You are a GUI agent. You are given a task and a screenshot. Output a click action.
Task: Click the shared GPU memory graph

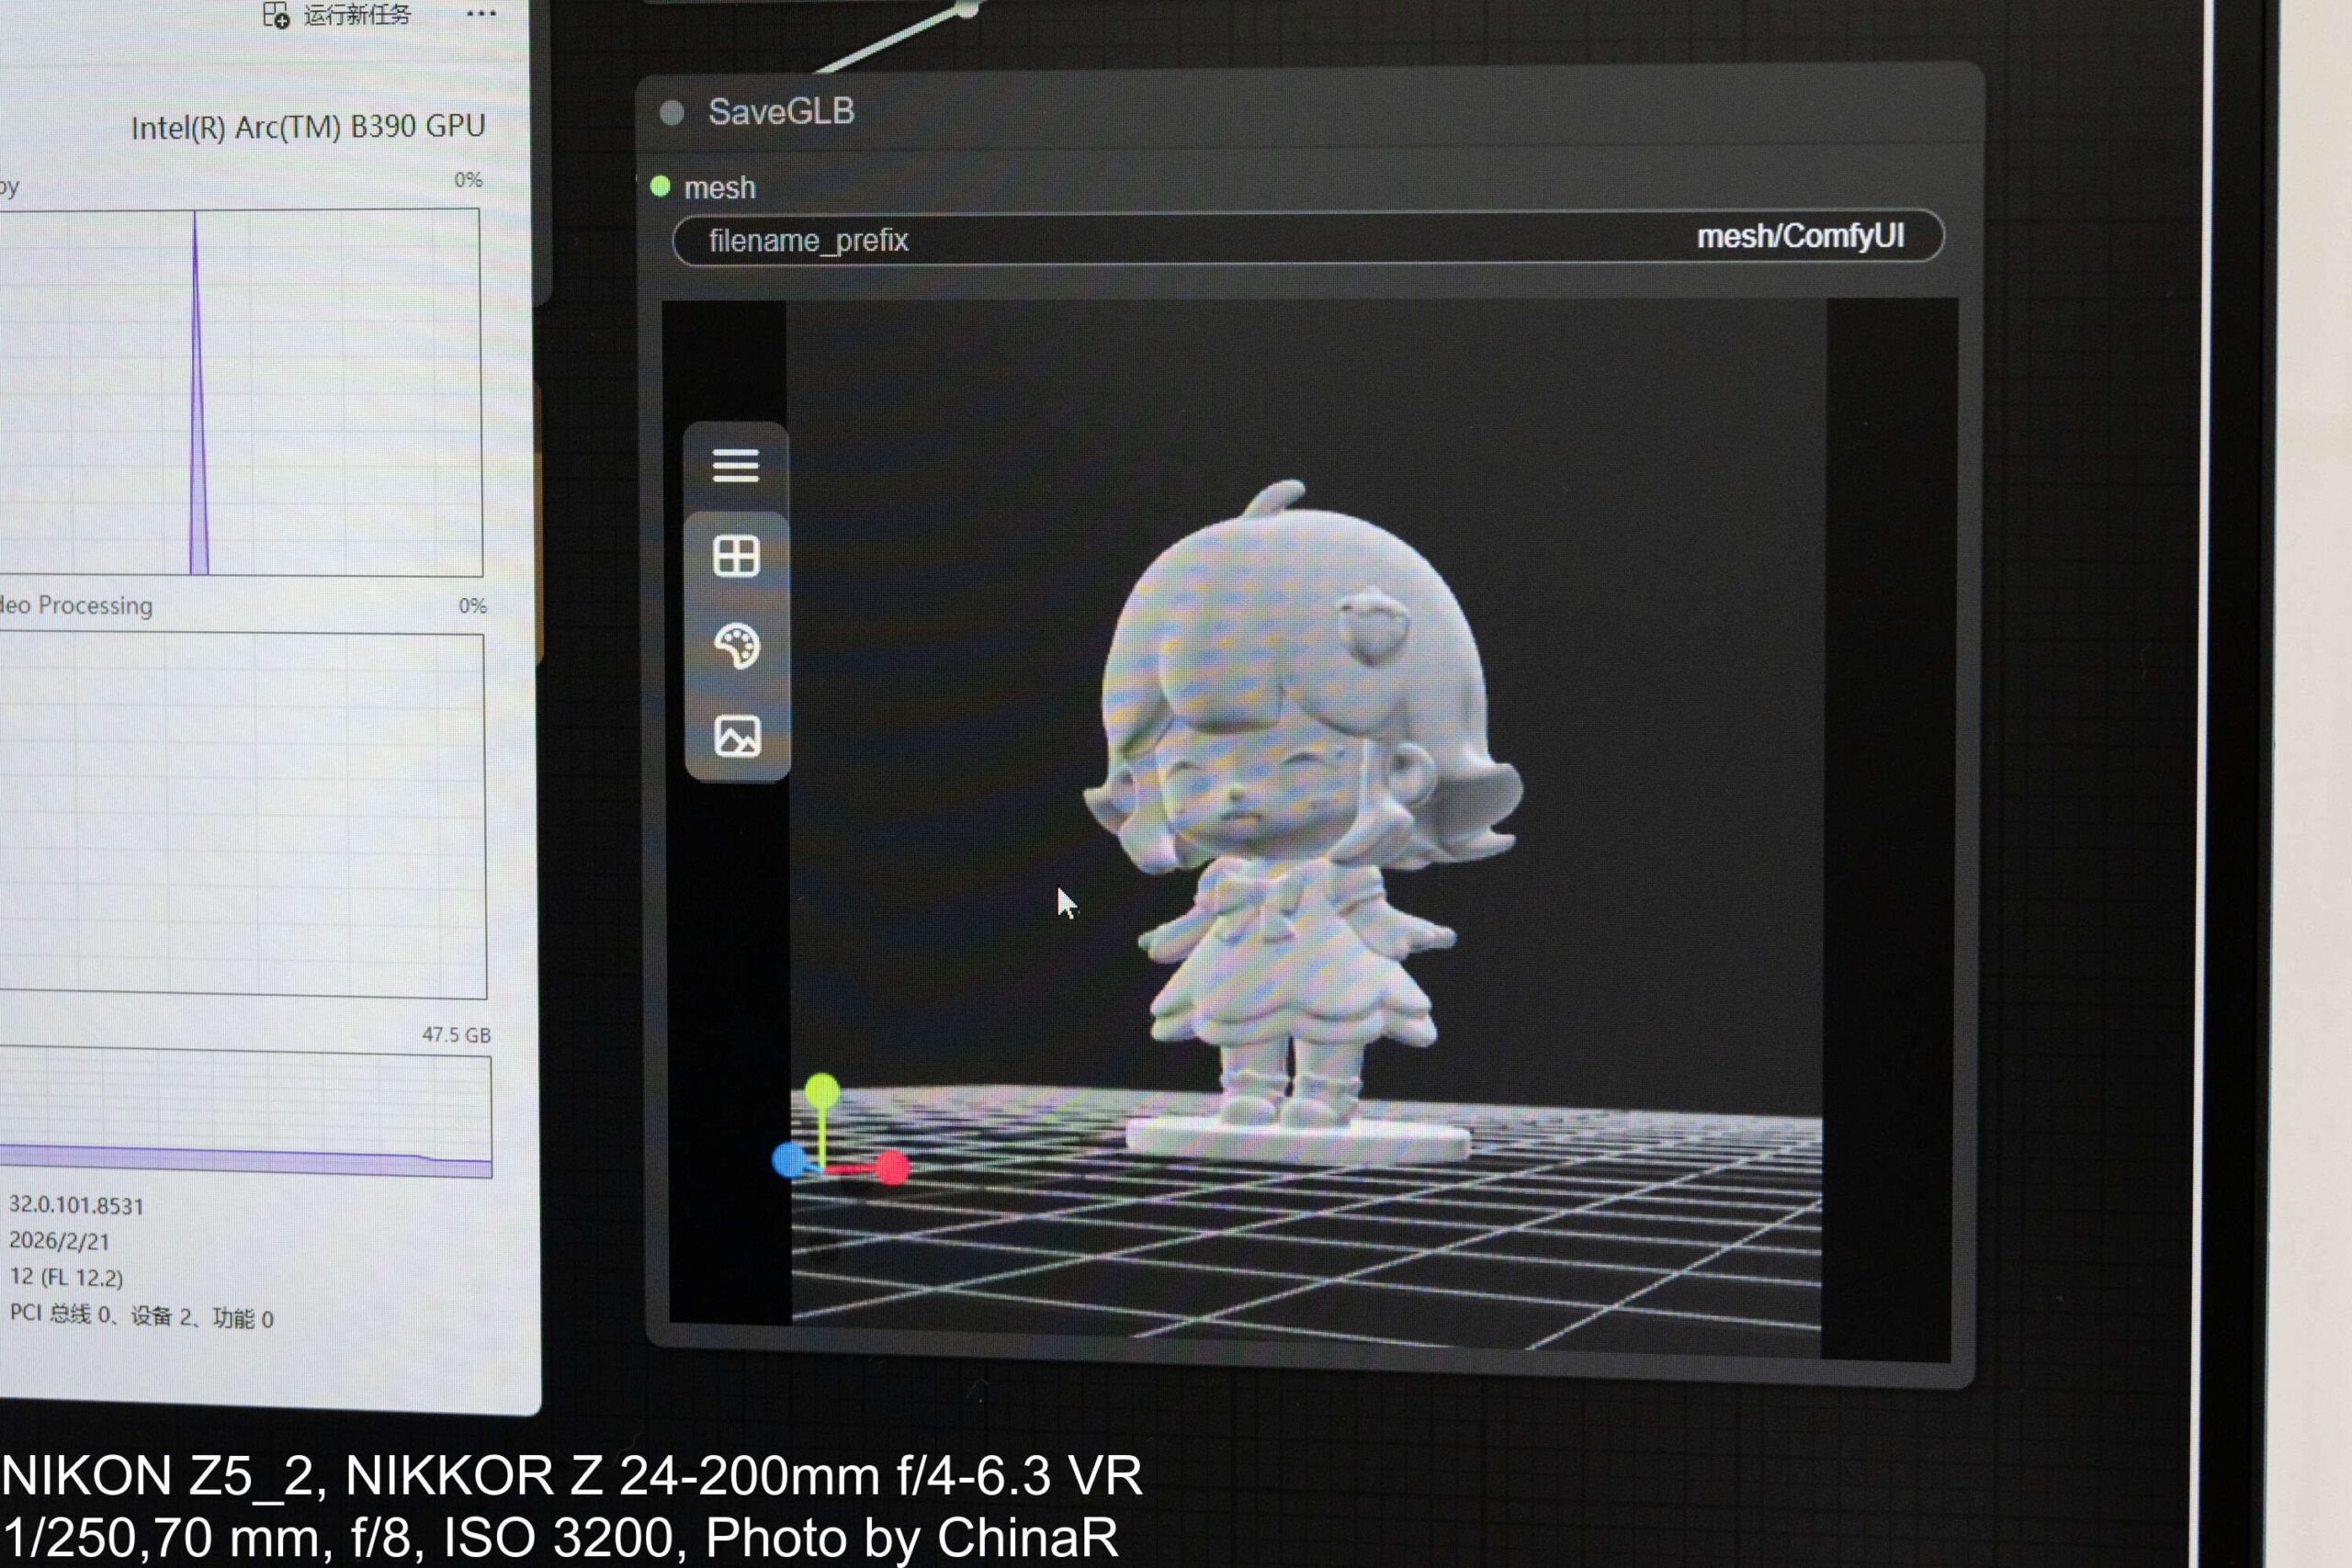coord(245,1113)
